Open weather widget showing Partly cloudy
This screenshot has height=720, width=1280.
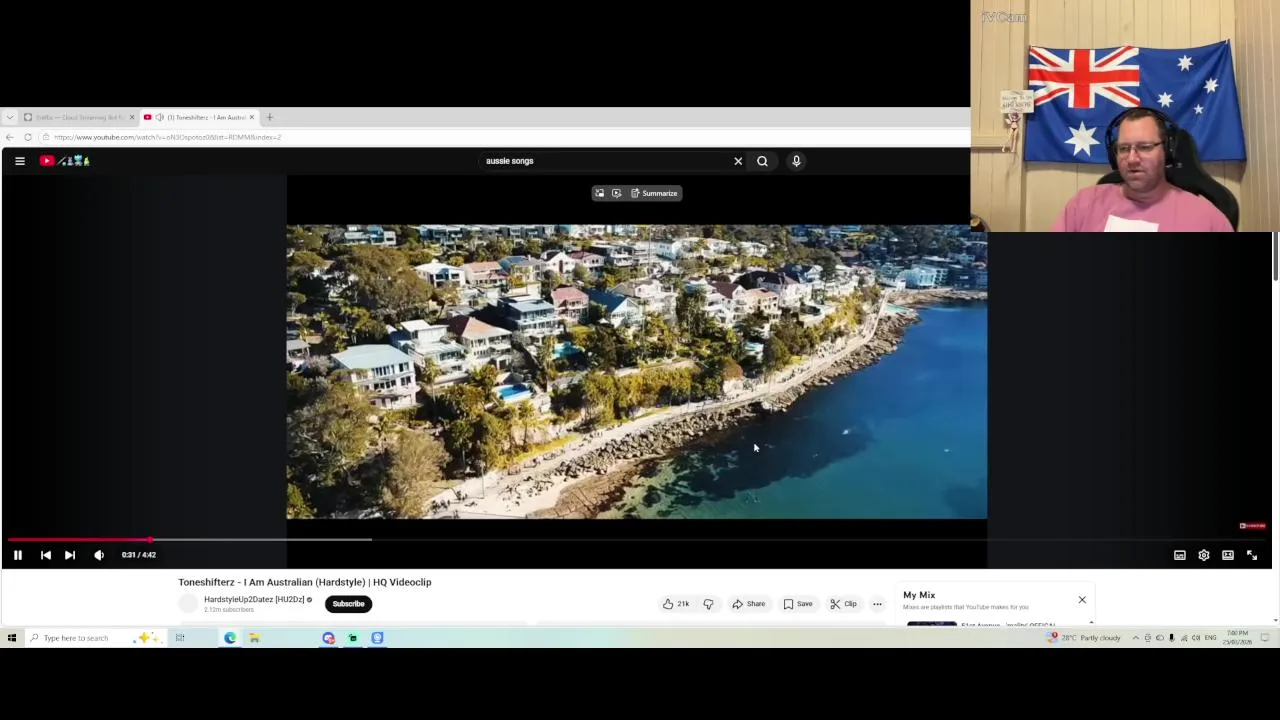pyautogui.click(x=1085, y=638)
